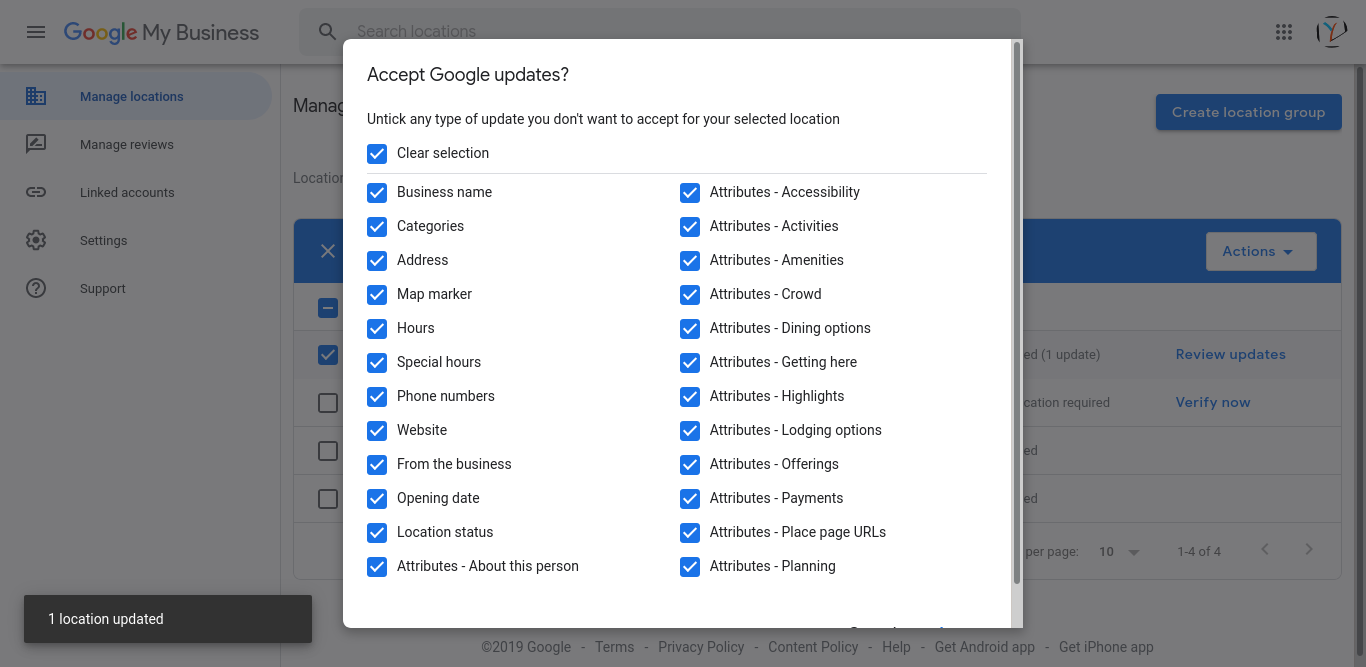Click the Settings gear icon

(36, 241)
